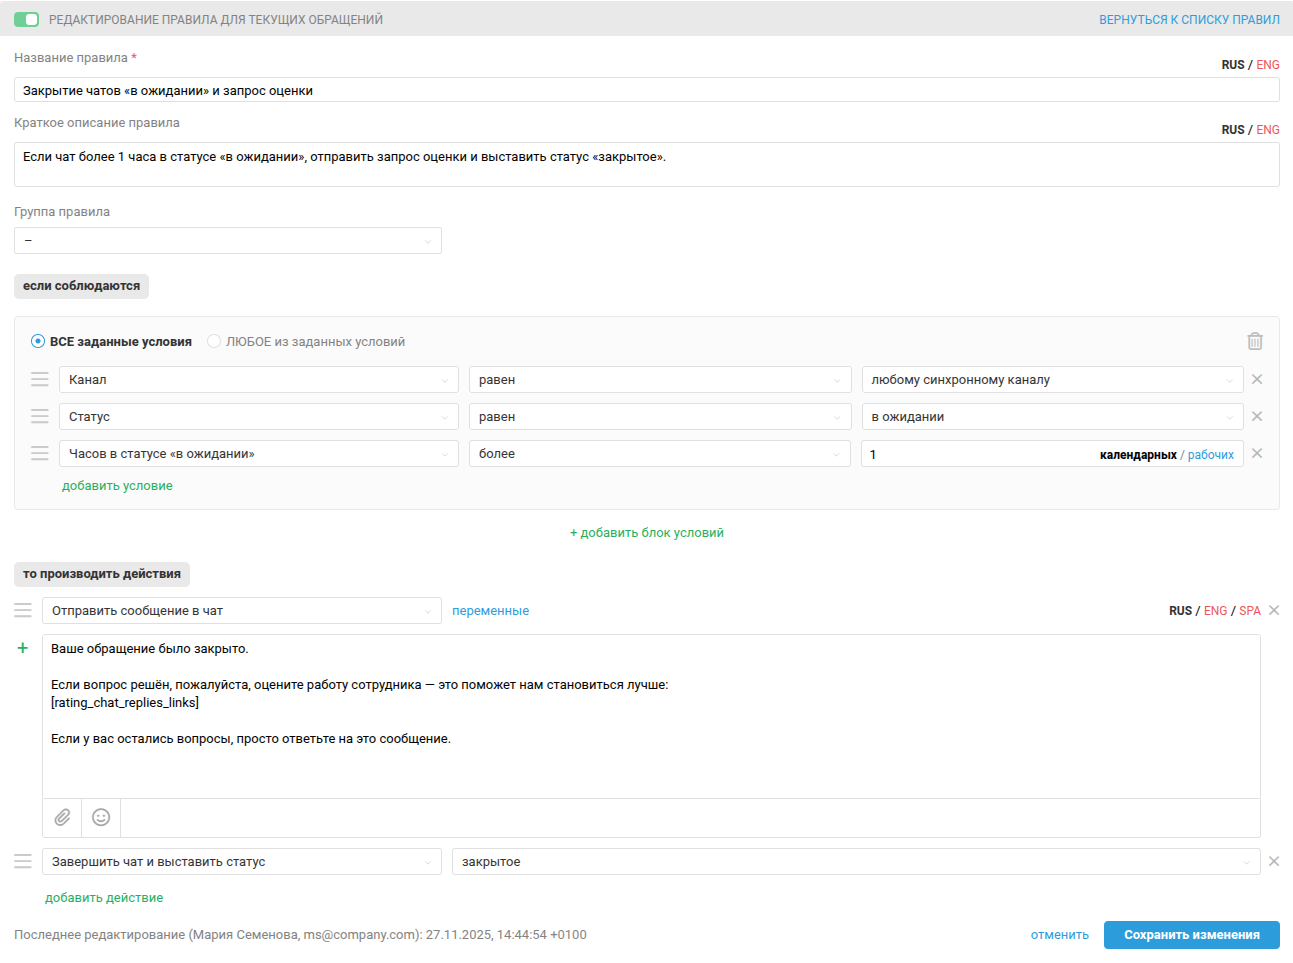Toggle the rule enabled switch
Image resolution: width=1293 pixels, height=963 pixels.
click(x=27, y=19)
